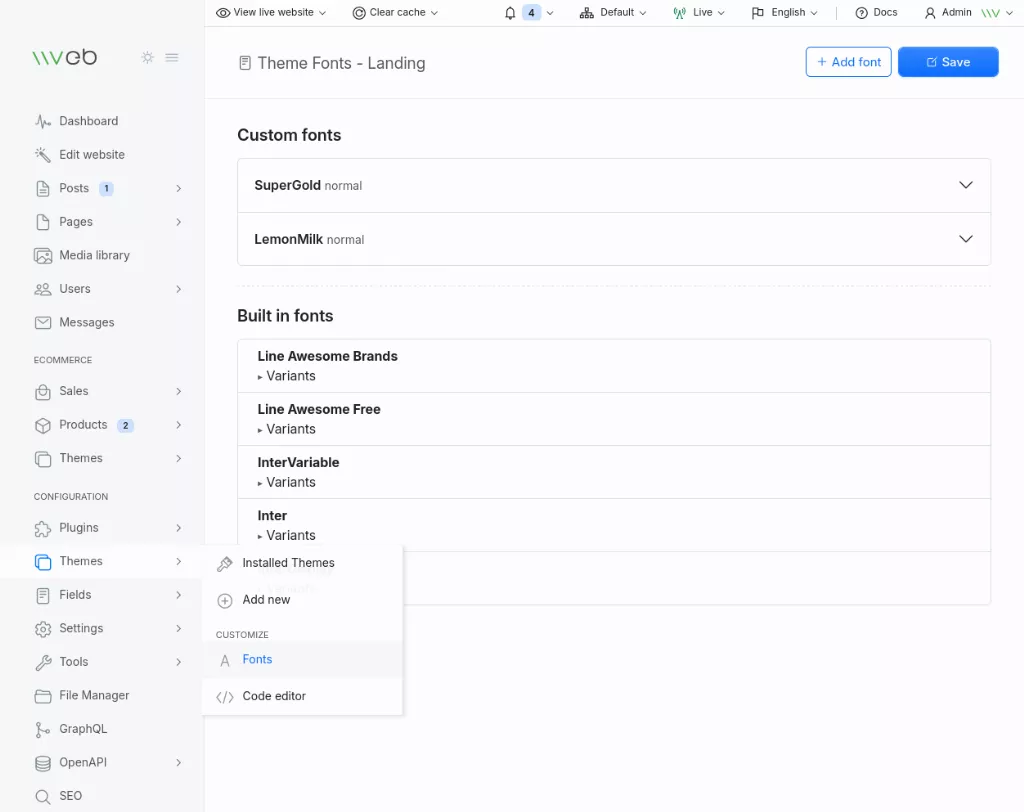This screenshot has width=1024, height=812.
Task: Select Installed Themes from submenu
Action: [288, 563]
